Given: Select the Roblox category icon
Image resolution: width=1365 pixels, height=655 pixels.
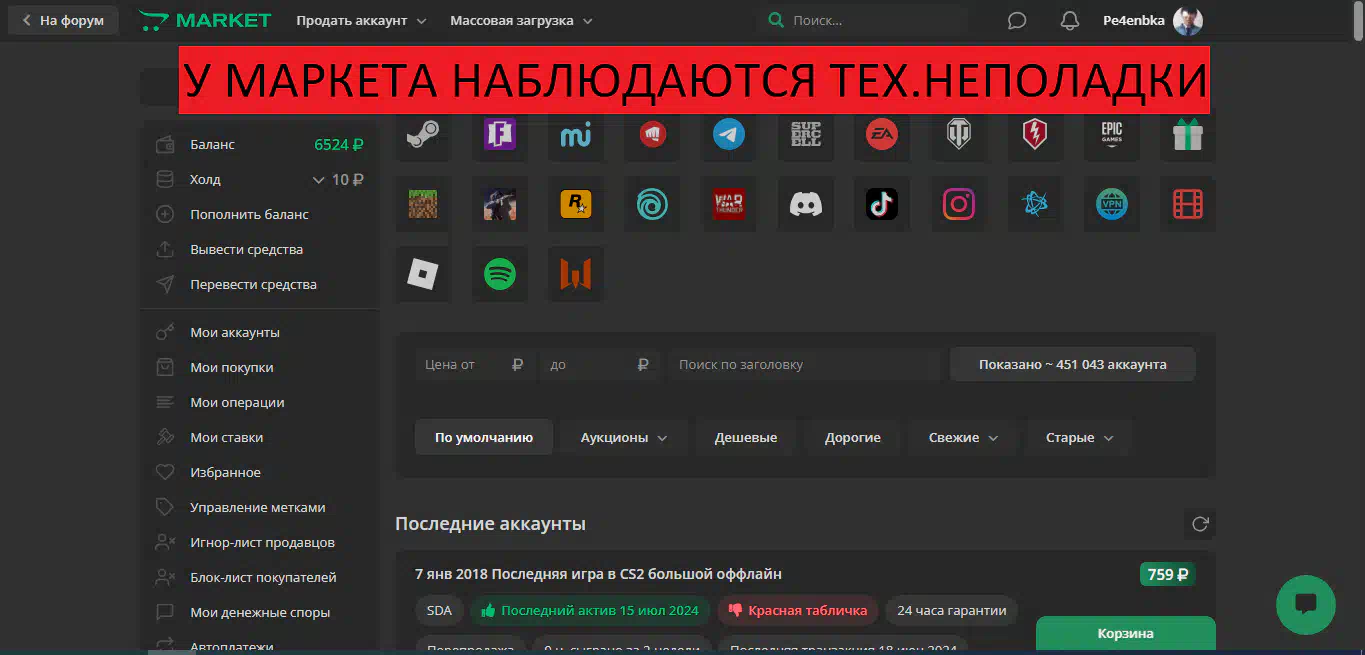Looking at the screenshot, I should tap(423, 274).
